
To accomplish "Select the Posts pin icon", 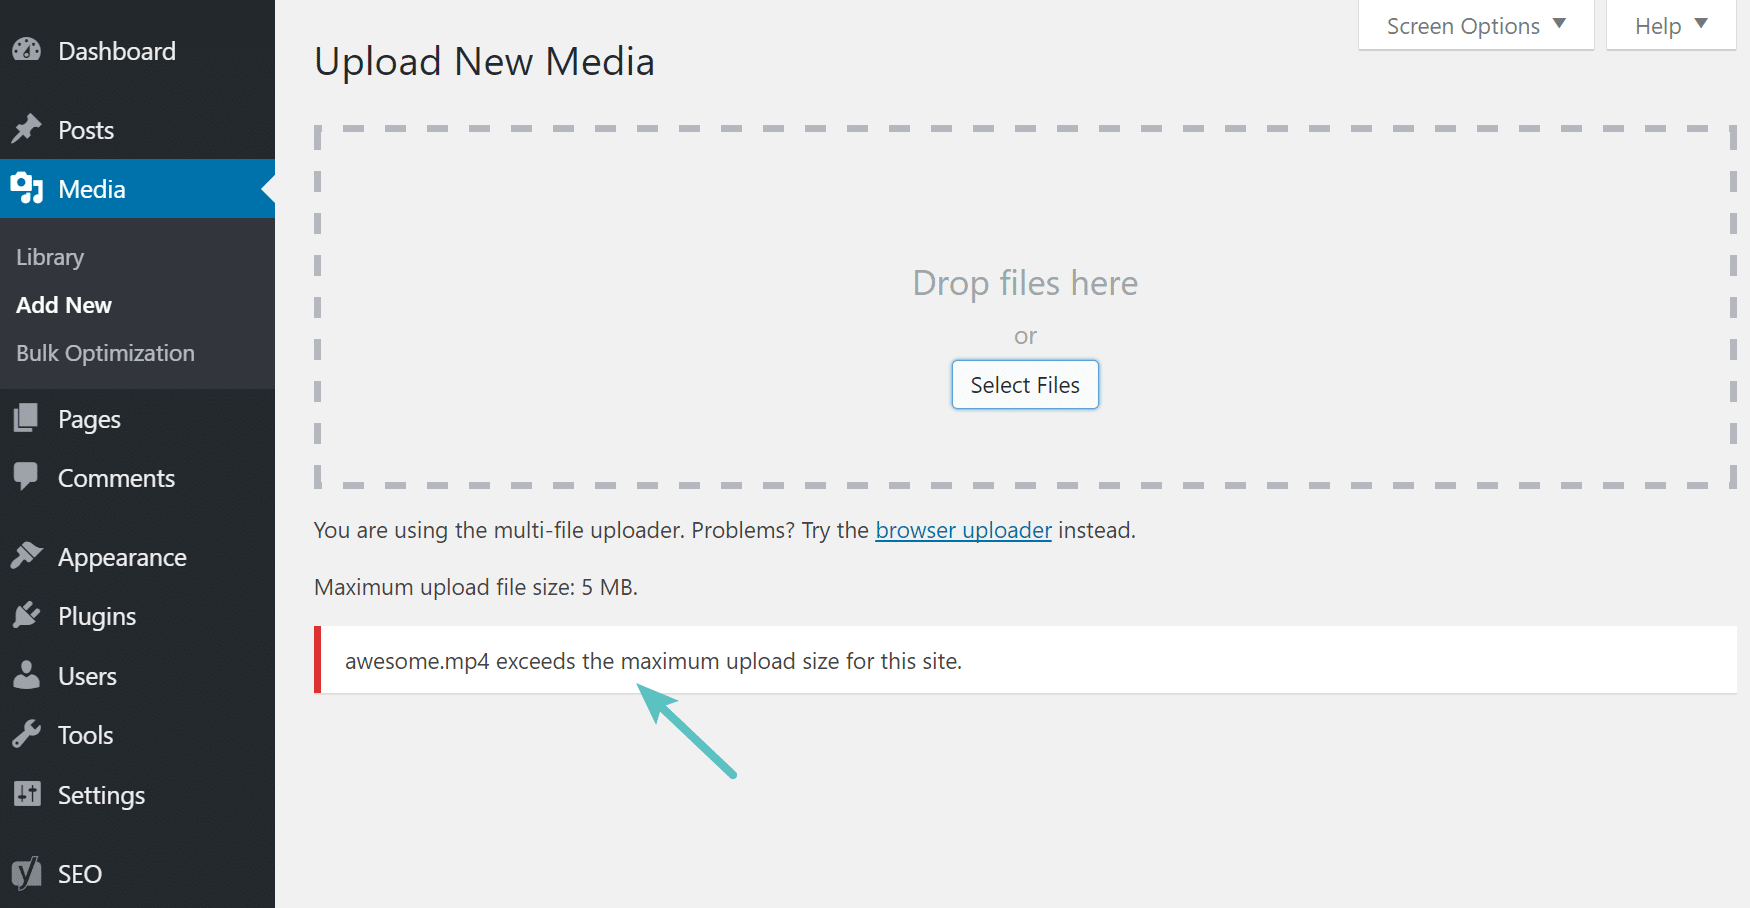I will (27, 129).
